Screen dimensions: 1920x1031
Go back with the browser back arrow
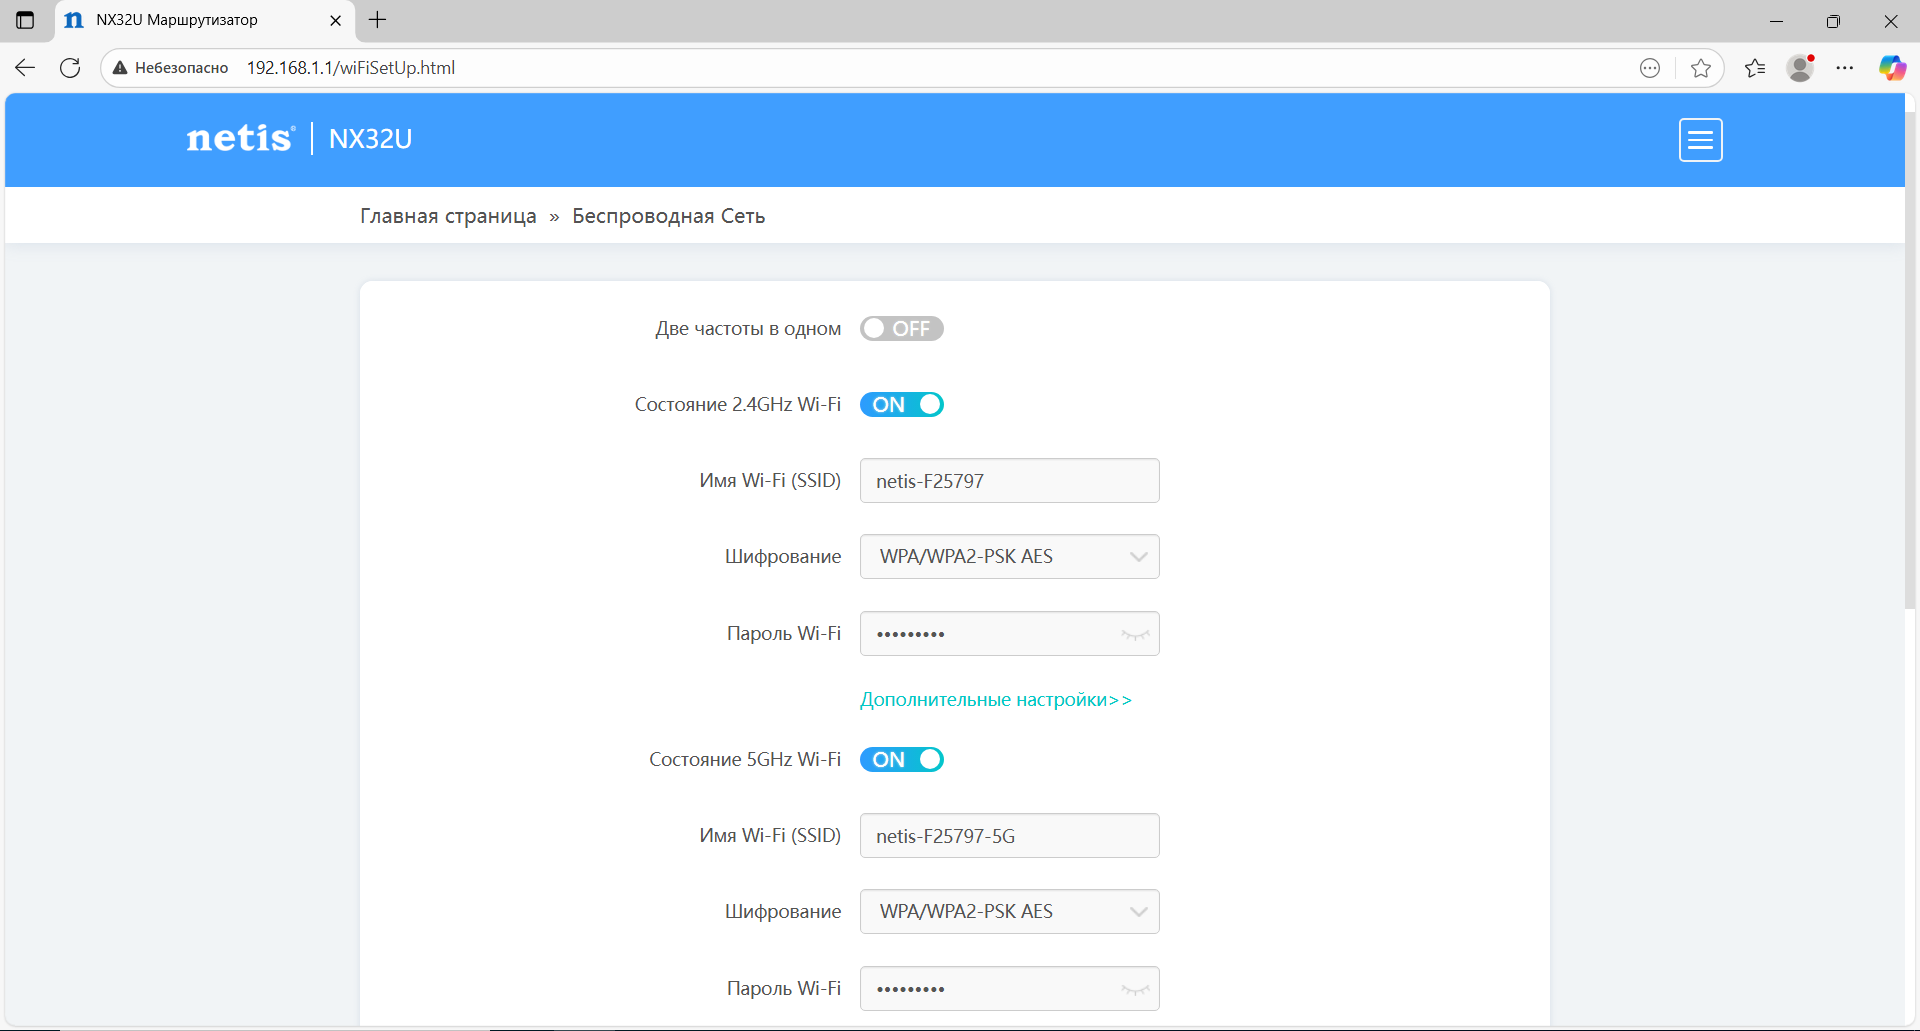pos(25,68)
